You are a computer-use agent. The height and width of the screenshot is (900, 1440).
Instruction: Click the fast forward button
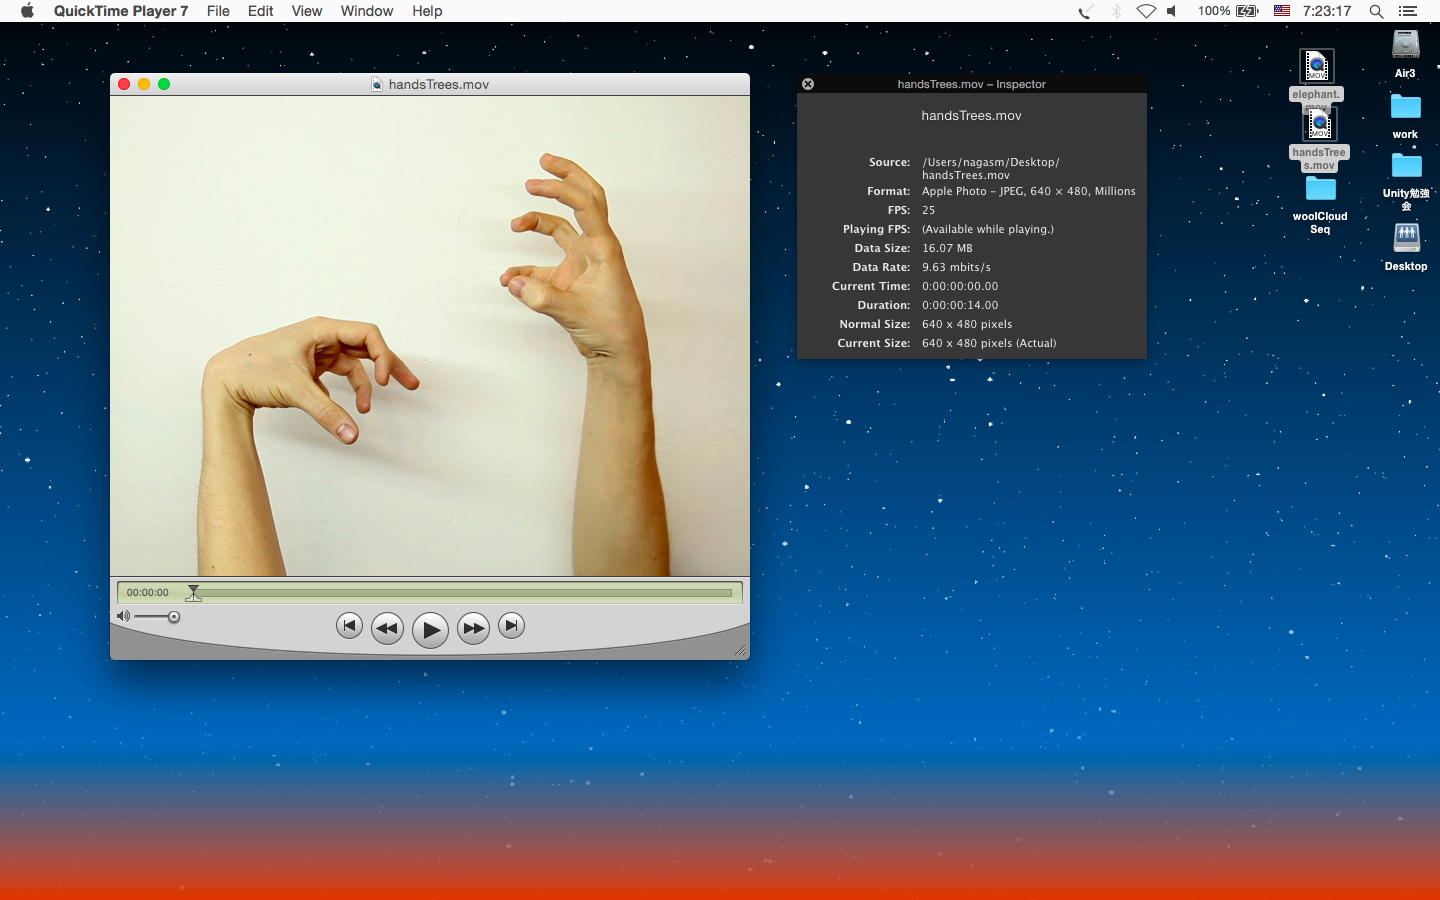click(x=473, y=628)
